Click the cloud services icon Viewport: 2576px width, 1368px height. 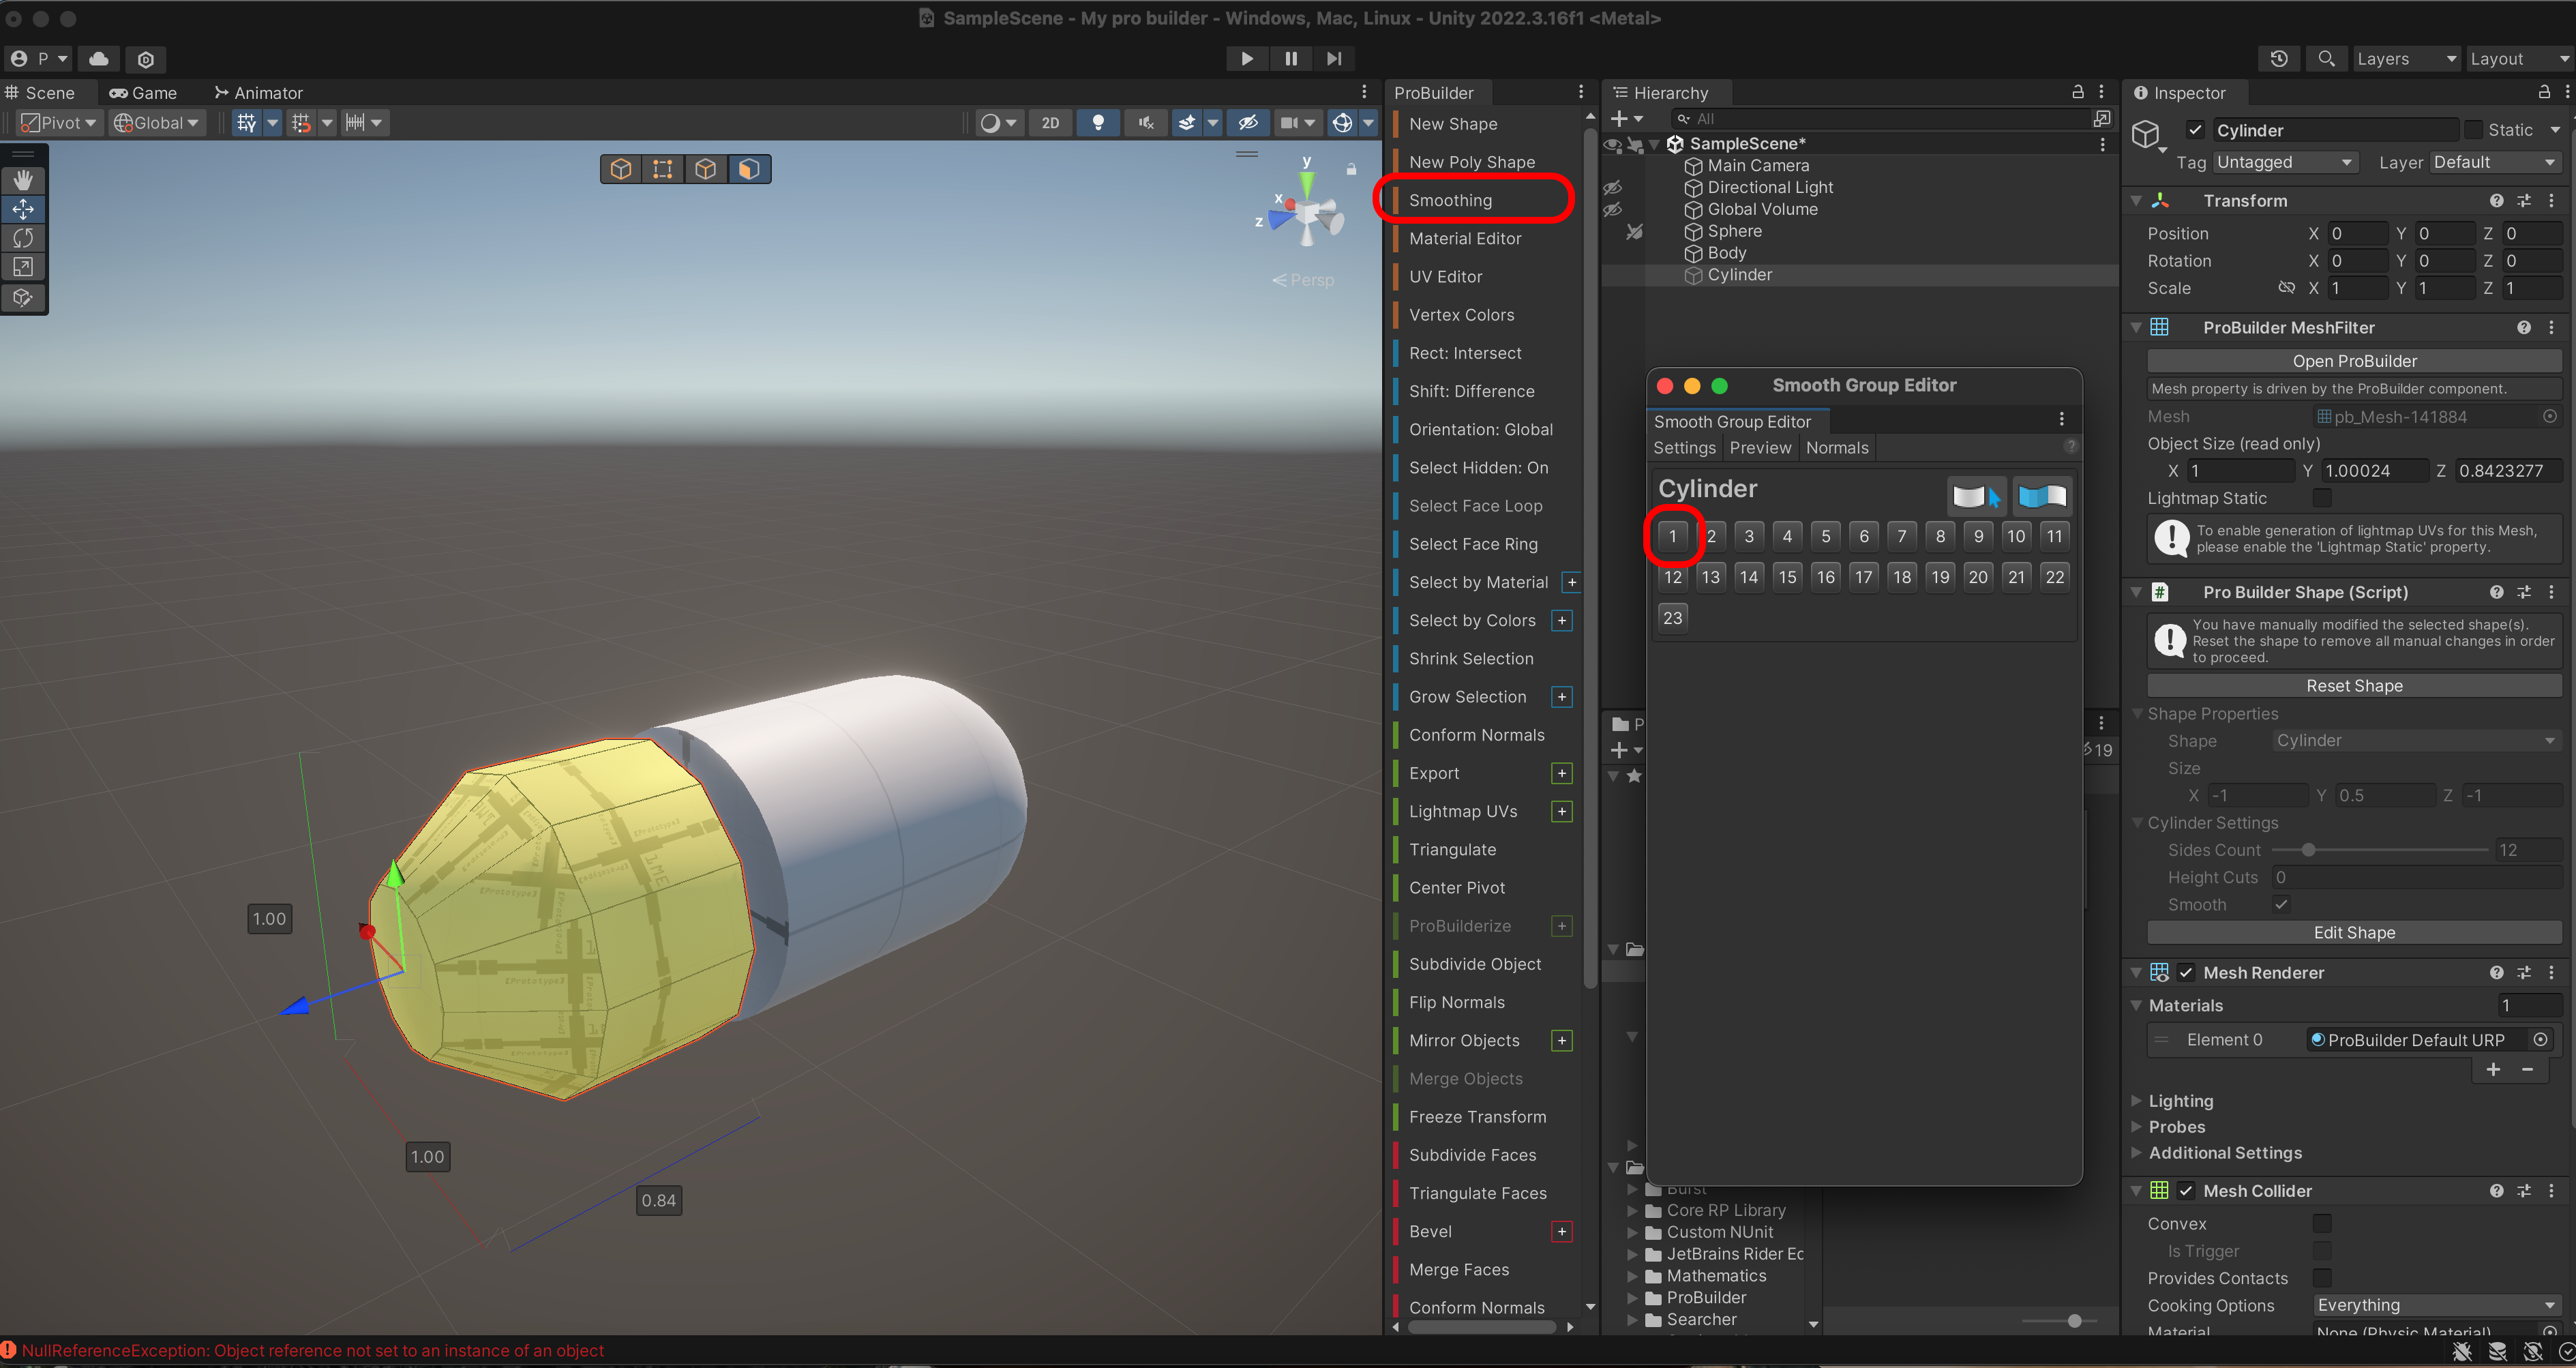[x=99, y=59]
